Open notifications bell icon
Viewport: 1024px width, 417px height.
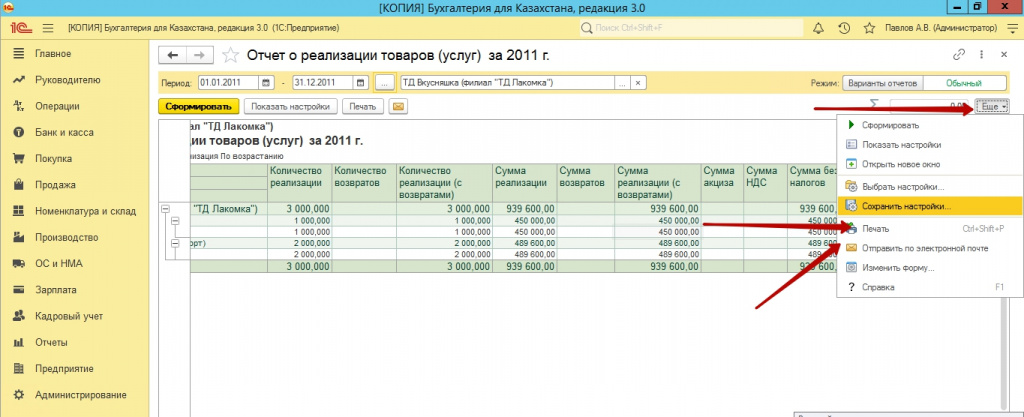[818, 28]
